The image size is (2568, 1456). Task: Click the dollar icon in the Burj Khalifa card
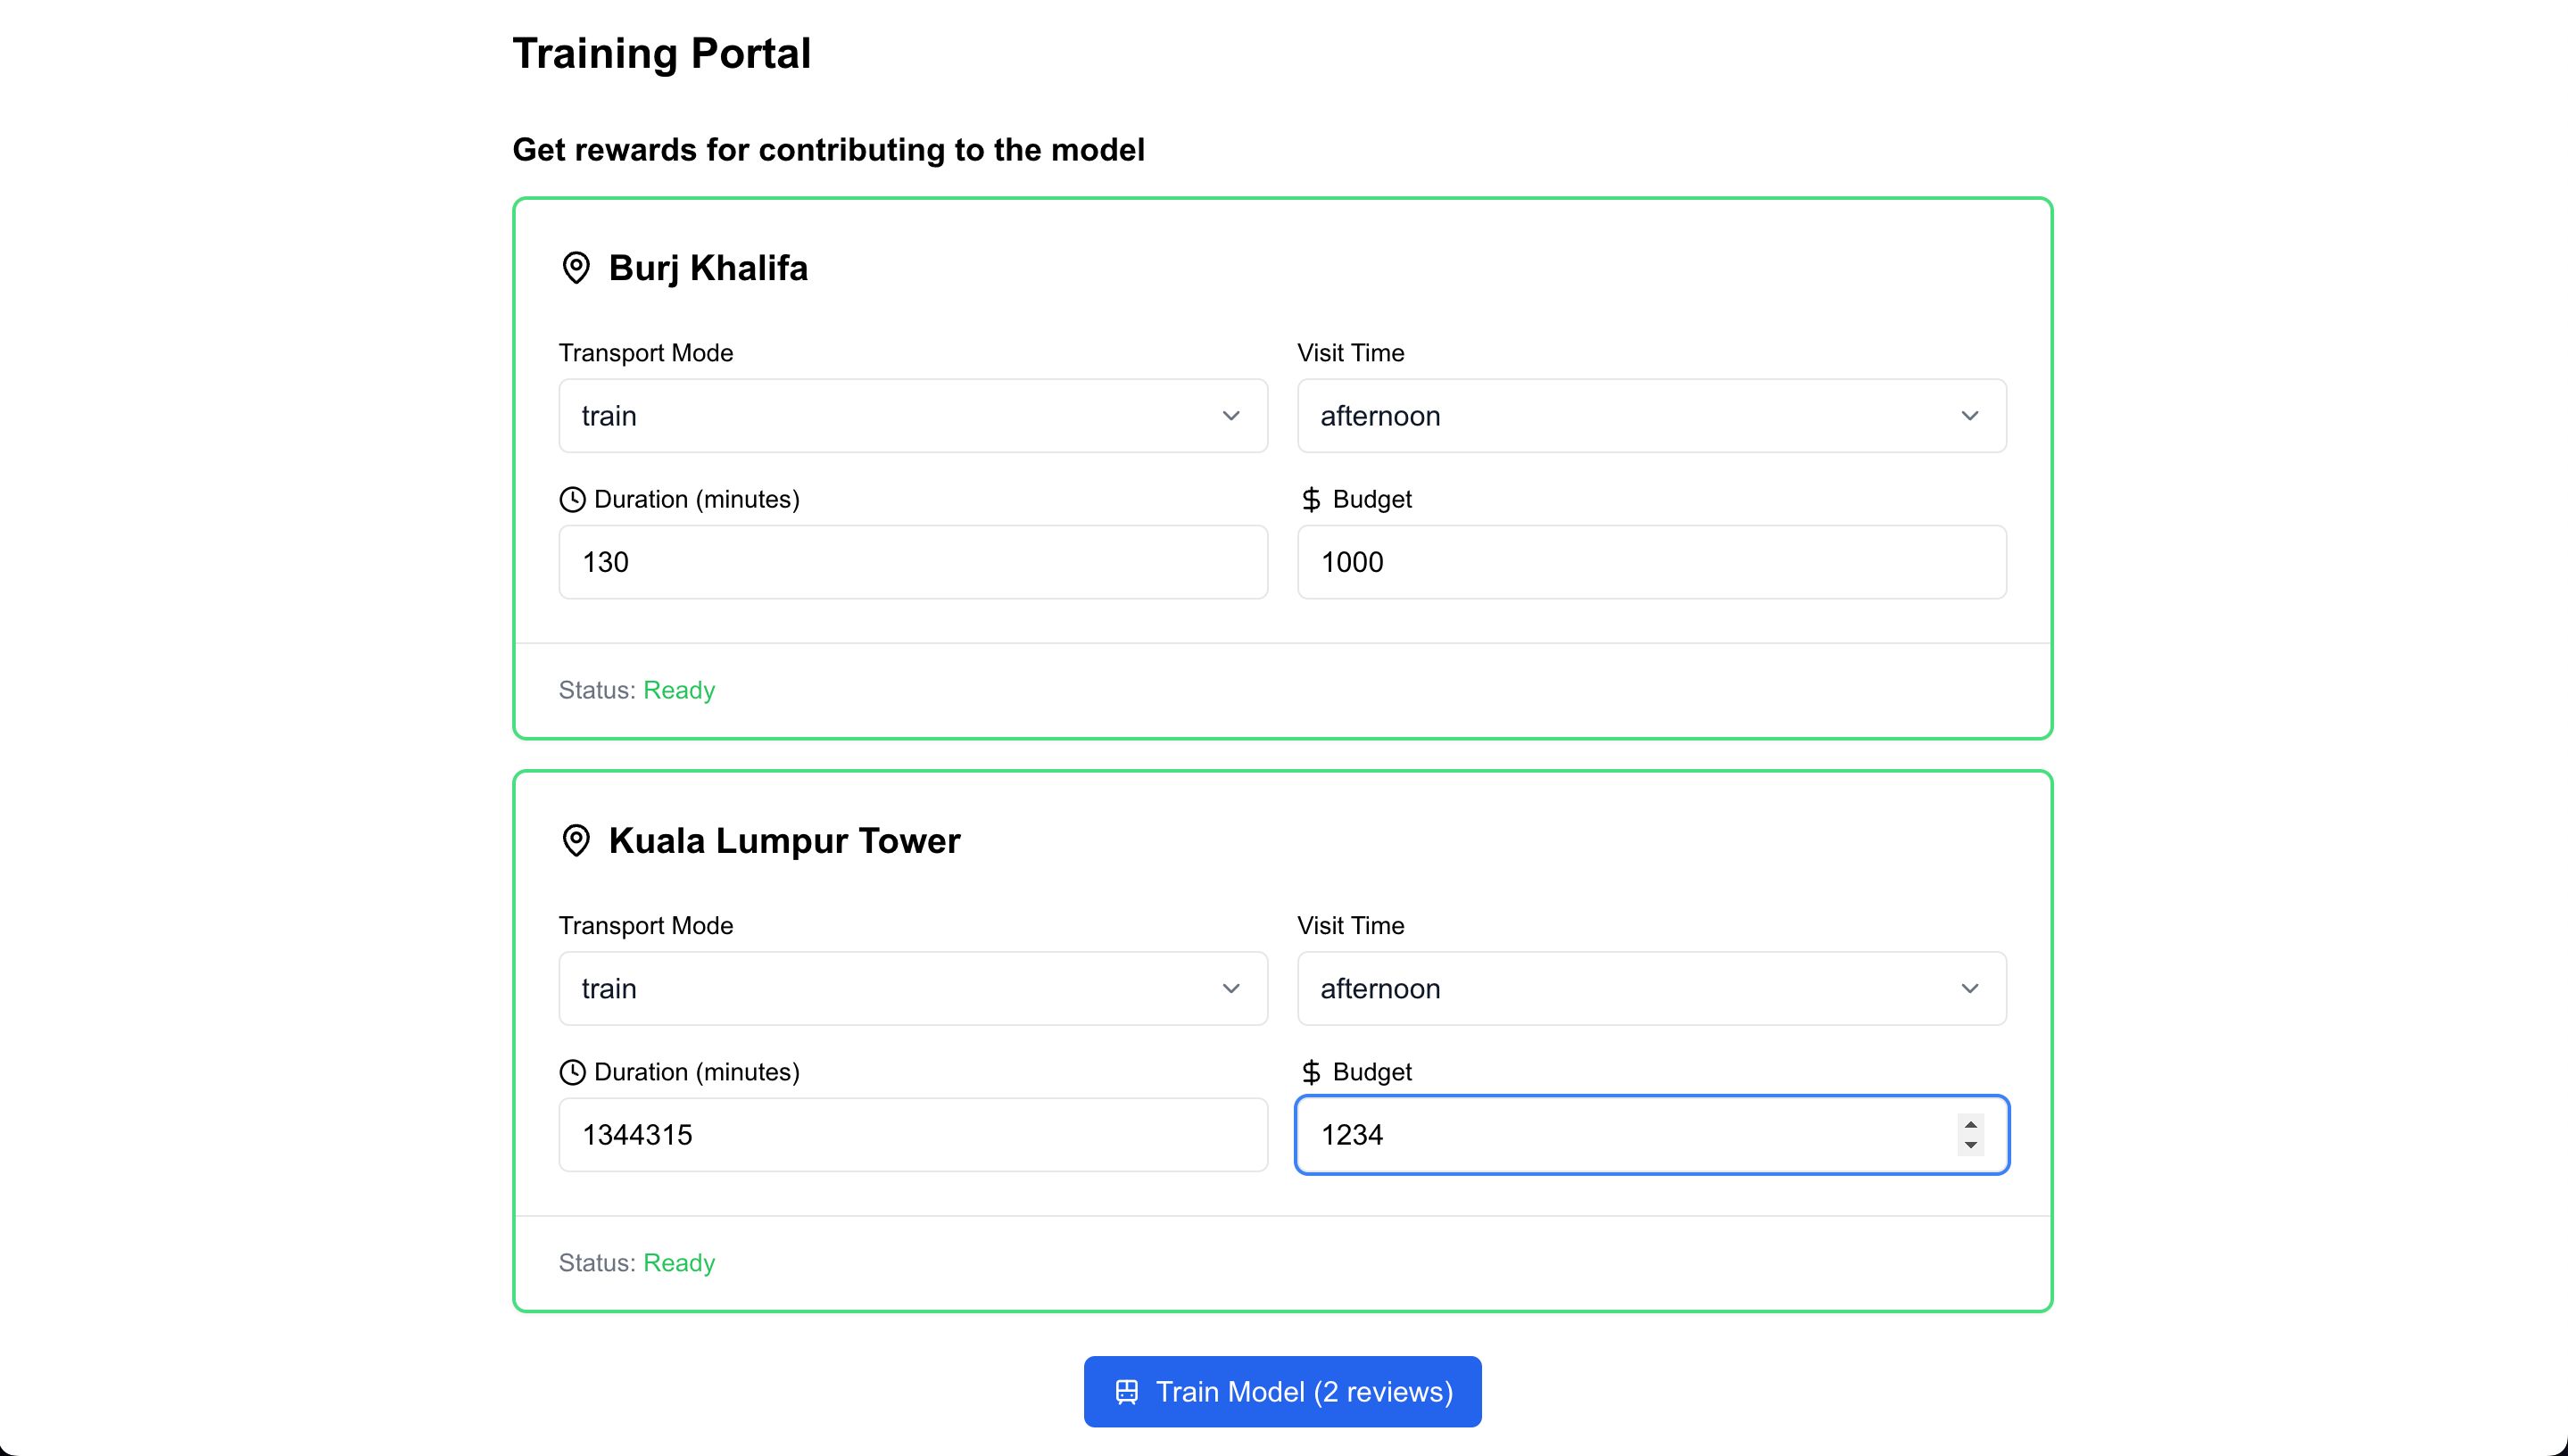[x=1311, y=500]
